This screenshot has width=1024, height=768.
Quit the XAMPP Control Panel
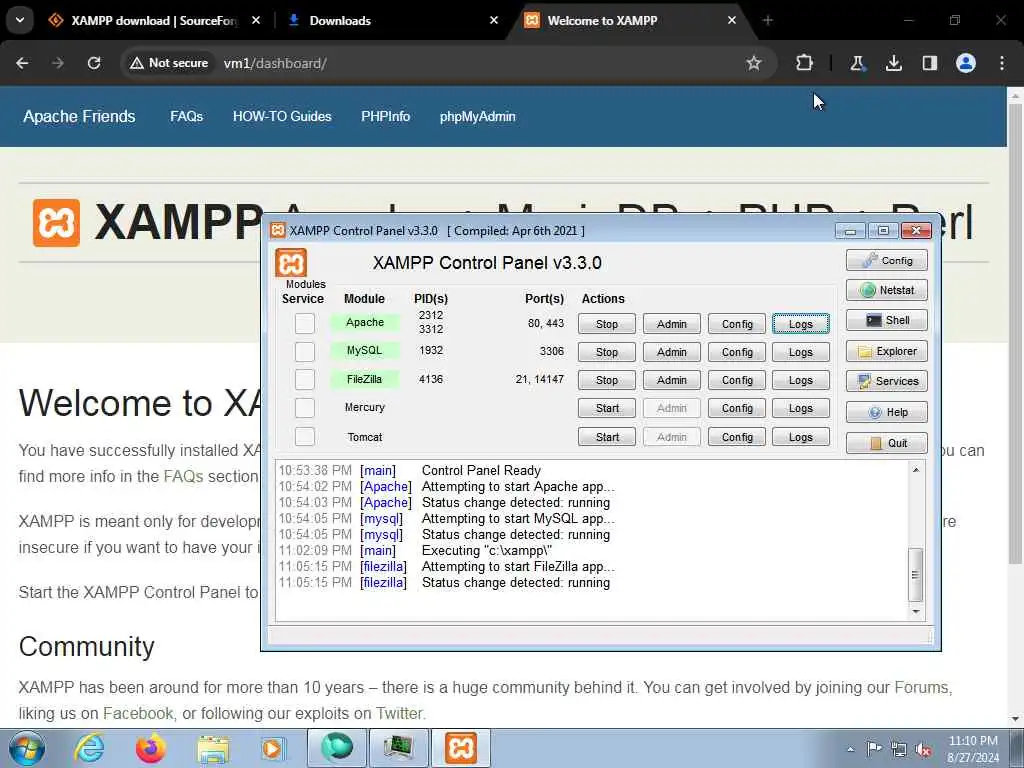pos(886,443)
